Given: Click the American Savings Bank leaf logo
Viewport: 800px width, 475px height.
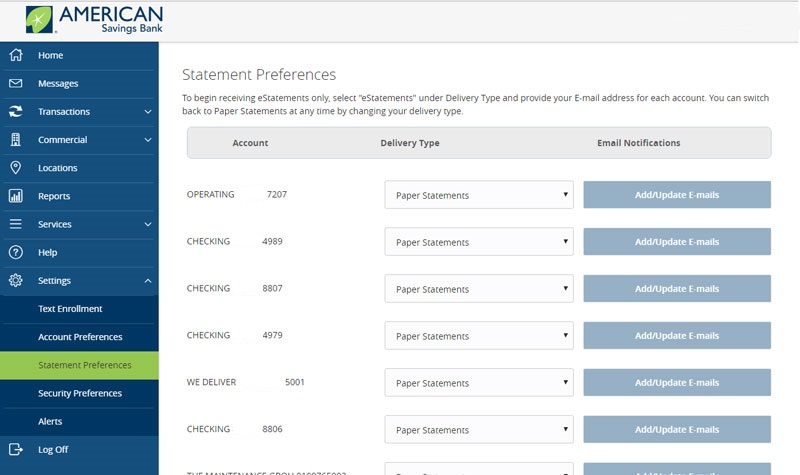Looking at the screenshot, I should pos(39,20).
